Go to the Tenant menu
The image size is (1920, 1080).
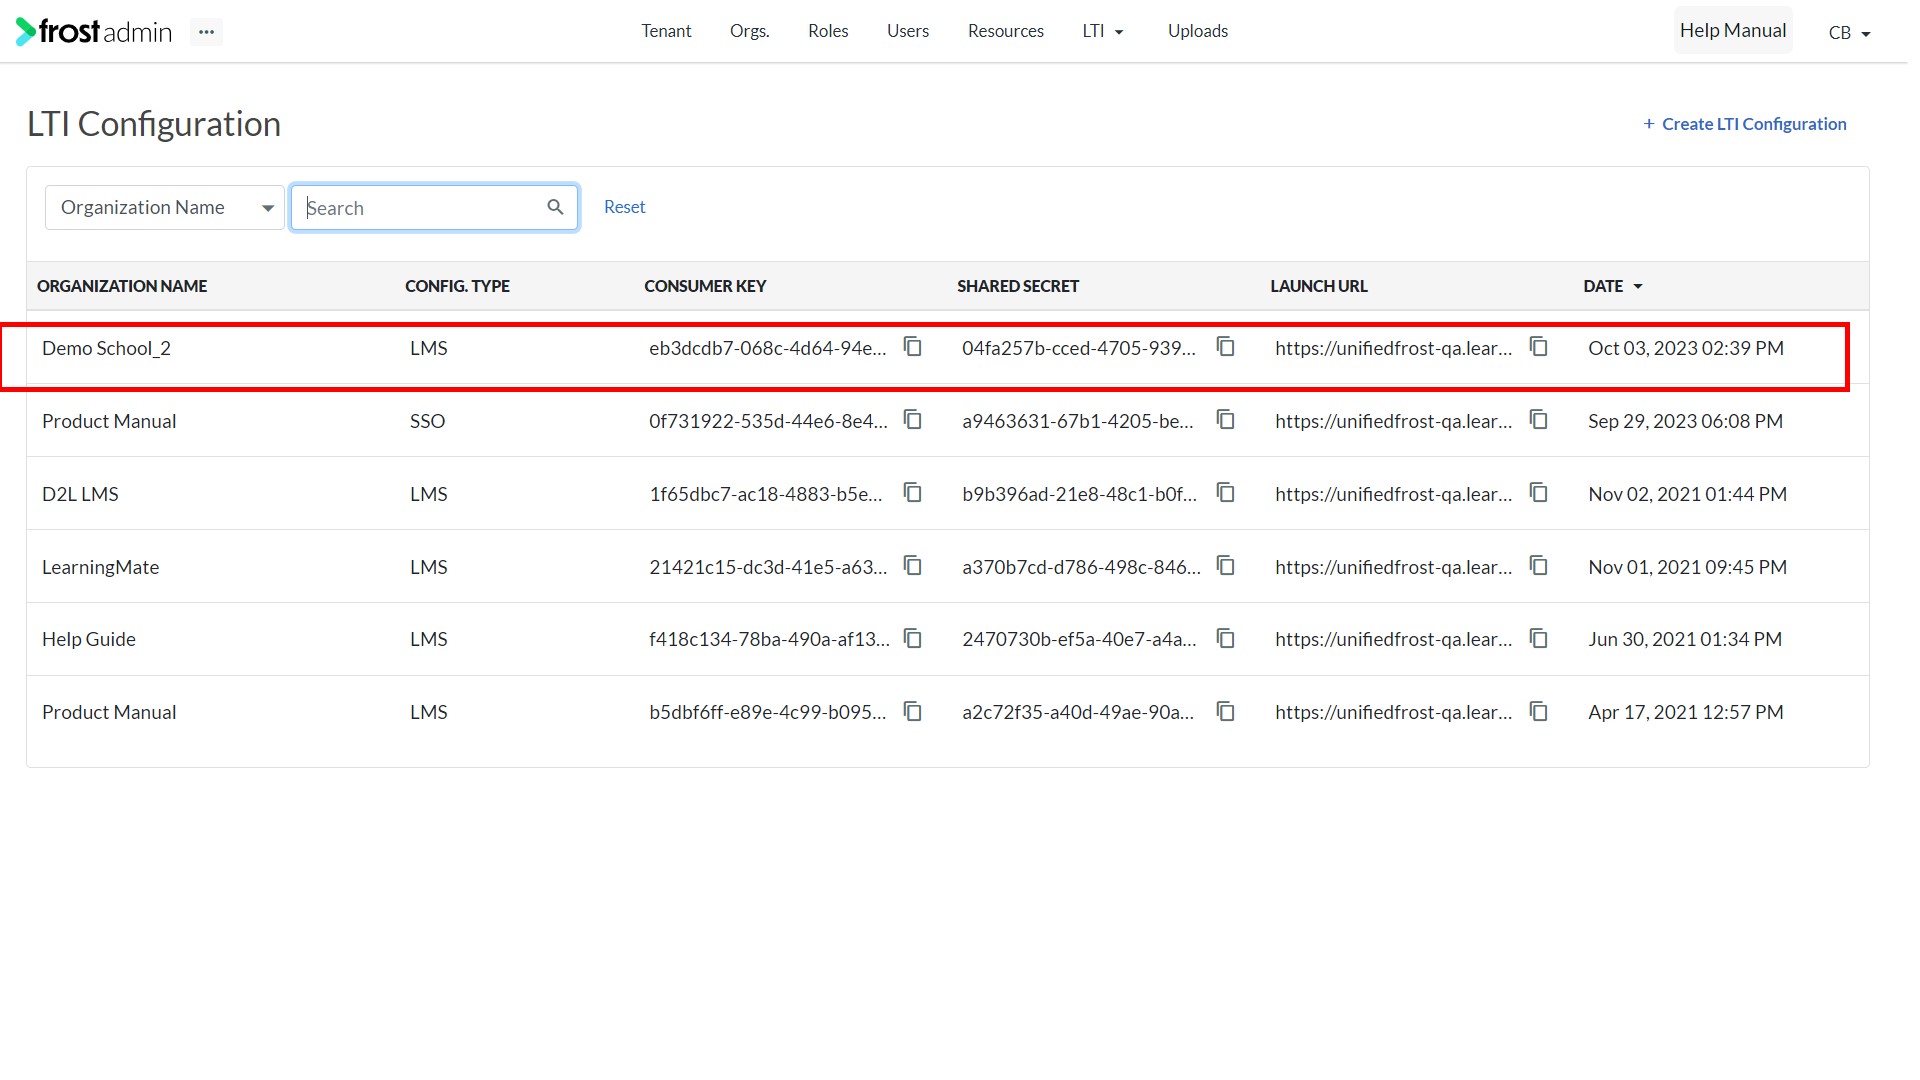tap(666, 31)
